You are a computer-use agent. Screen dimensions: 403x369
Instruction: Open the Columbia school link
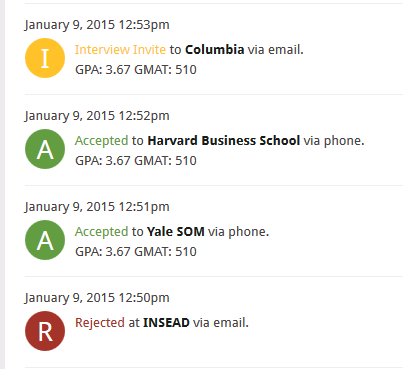(x=215, y=50)
